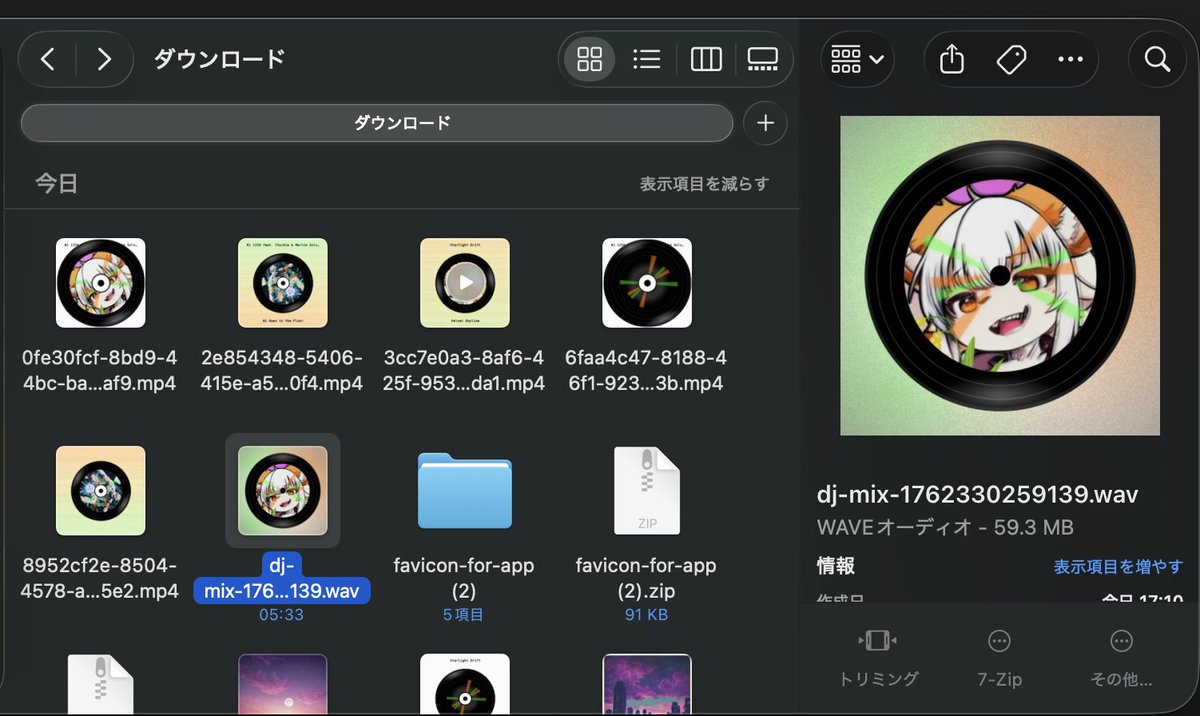
Task: Select the favicon-for-app (2) folder icon
Action: click(x=465, y=490)
